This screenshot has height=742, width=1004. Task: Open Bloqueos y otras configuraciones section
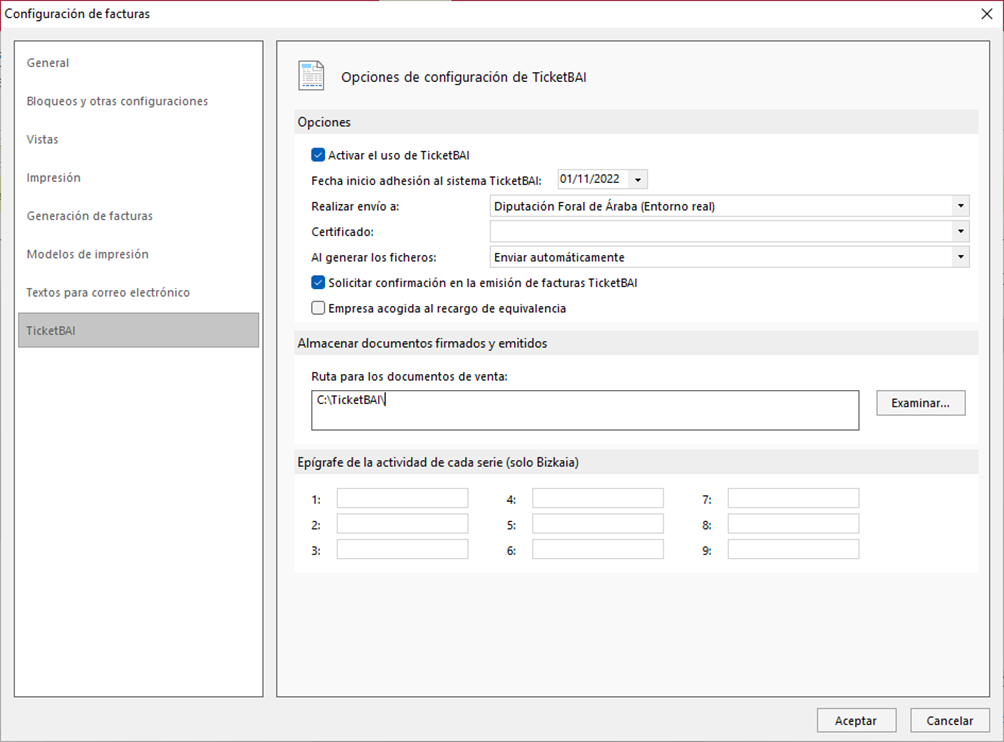(138, 101)
